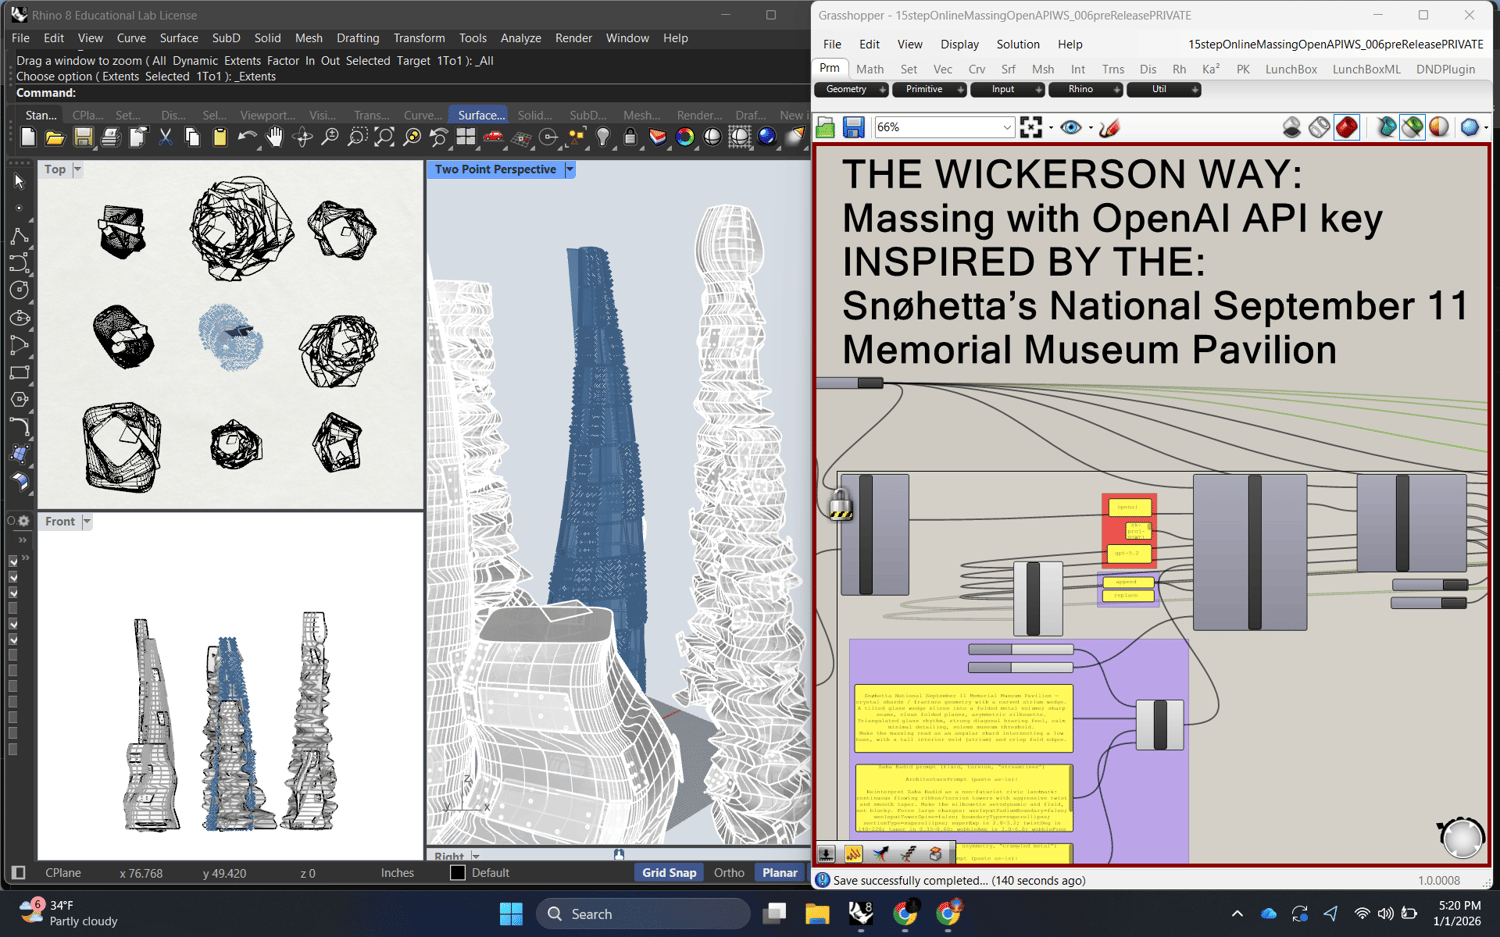Save the Grasshopper definition with floppy icon

[853, 128]
